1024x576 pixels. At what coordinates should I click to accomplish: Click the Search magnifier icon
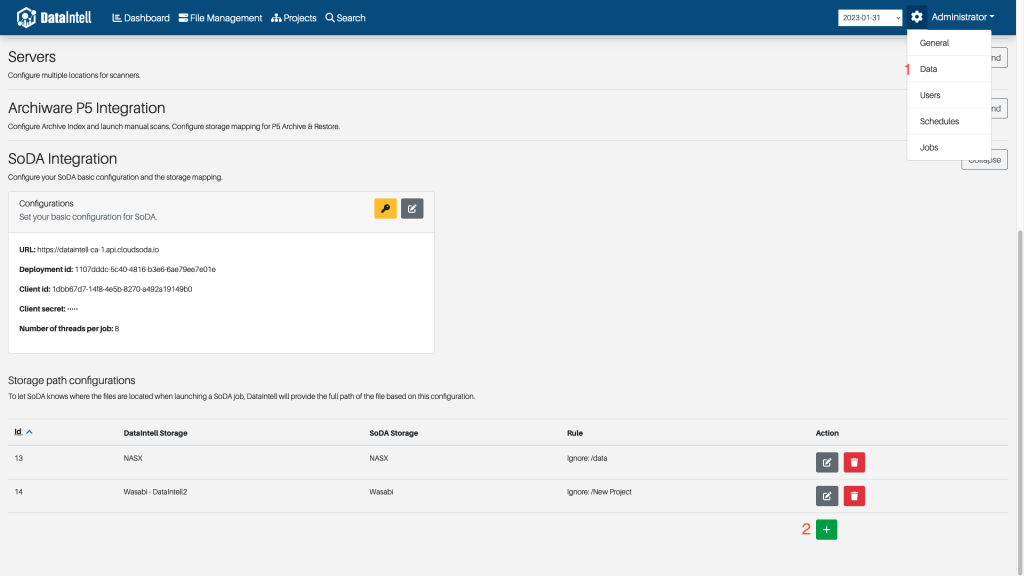(x=330, y=18)
